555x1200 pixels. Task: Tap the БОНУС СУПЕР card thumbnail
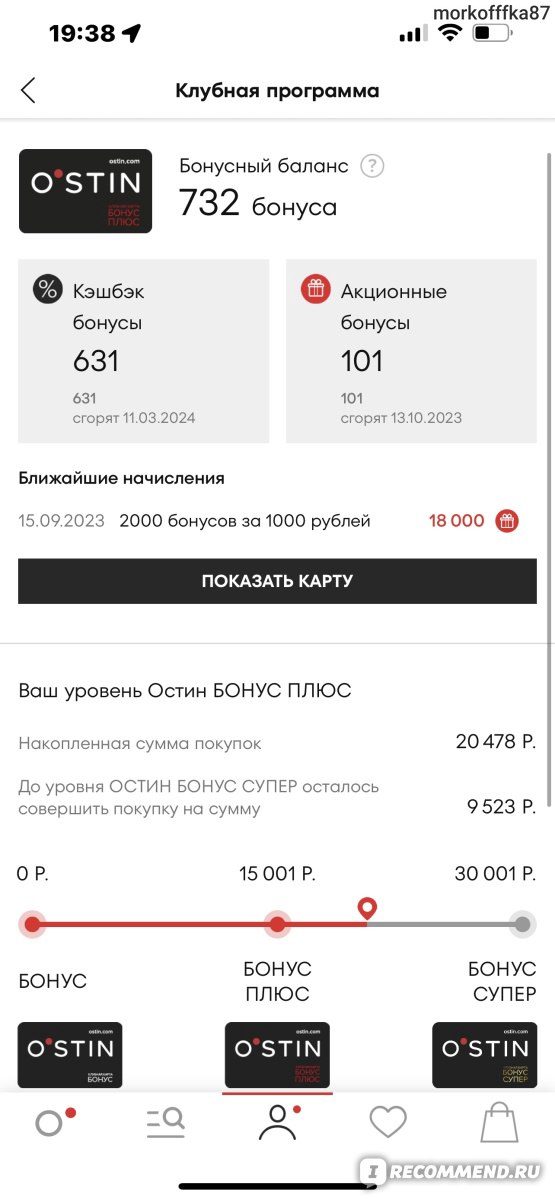pos(484,1055)
